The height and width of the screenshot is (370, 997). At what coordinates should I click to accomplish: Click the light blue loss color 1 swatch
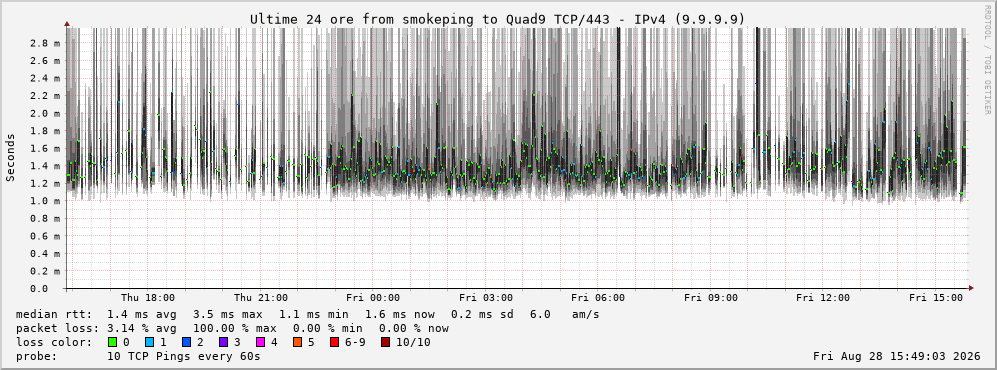pos(149,342)
